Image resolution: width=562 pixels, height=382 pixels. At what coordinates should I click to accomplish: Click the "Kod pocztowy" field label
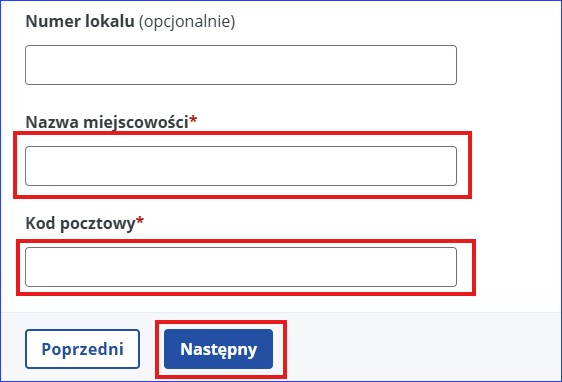pos(81,224)
